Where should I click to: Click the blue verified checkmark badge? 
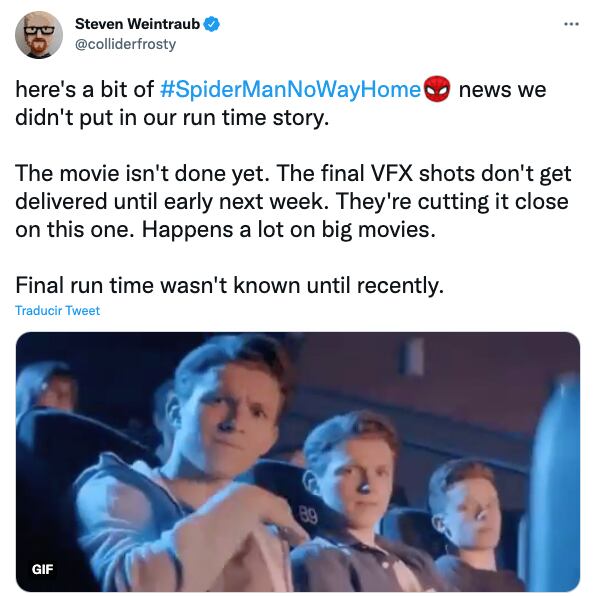tap(211, 24)
